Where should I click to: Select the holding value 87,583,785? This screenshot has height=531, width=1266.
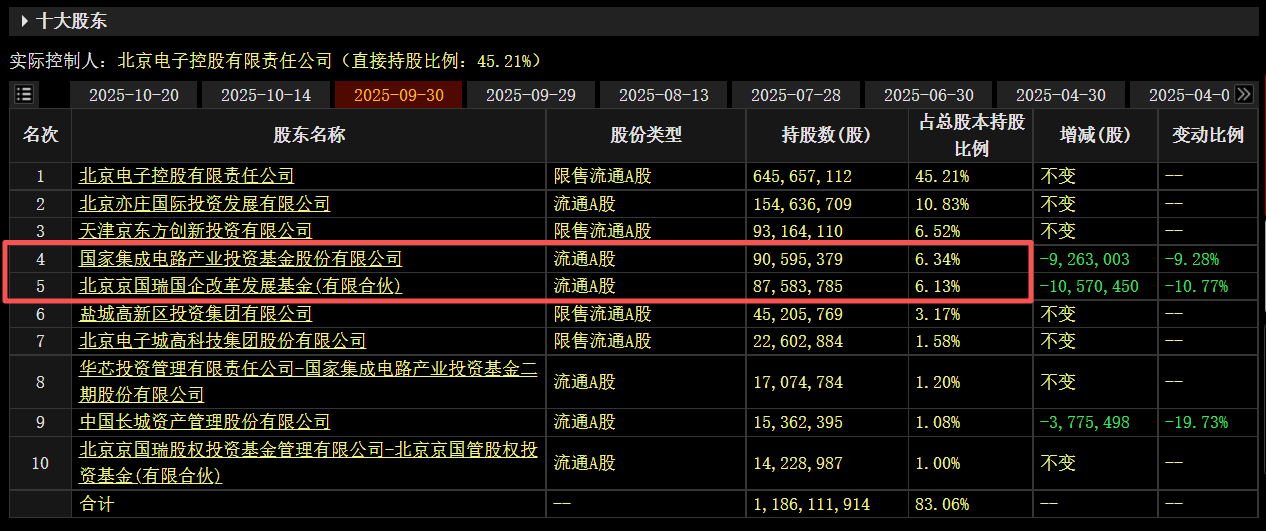(798, 287)
